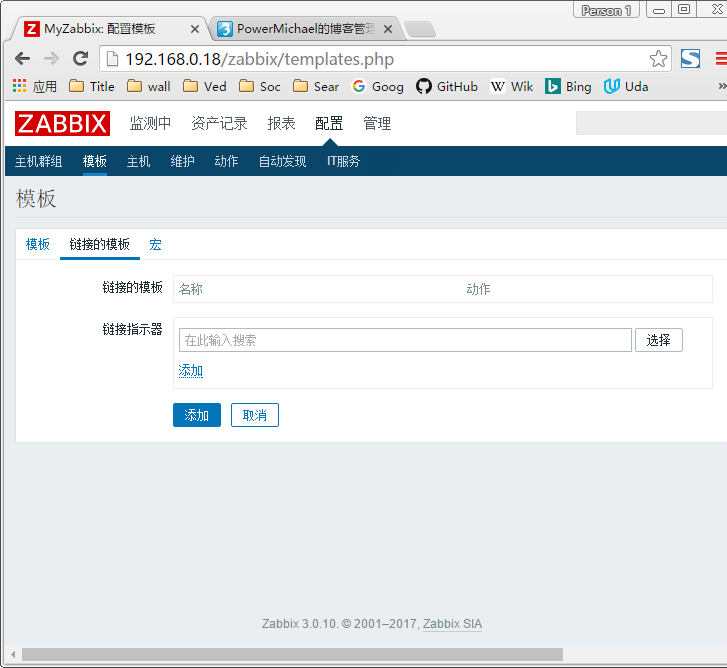Click the 选择 button

(x=658, y=340)
